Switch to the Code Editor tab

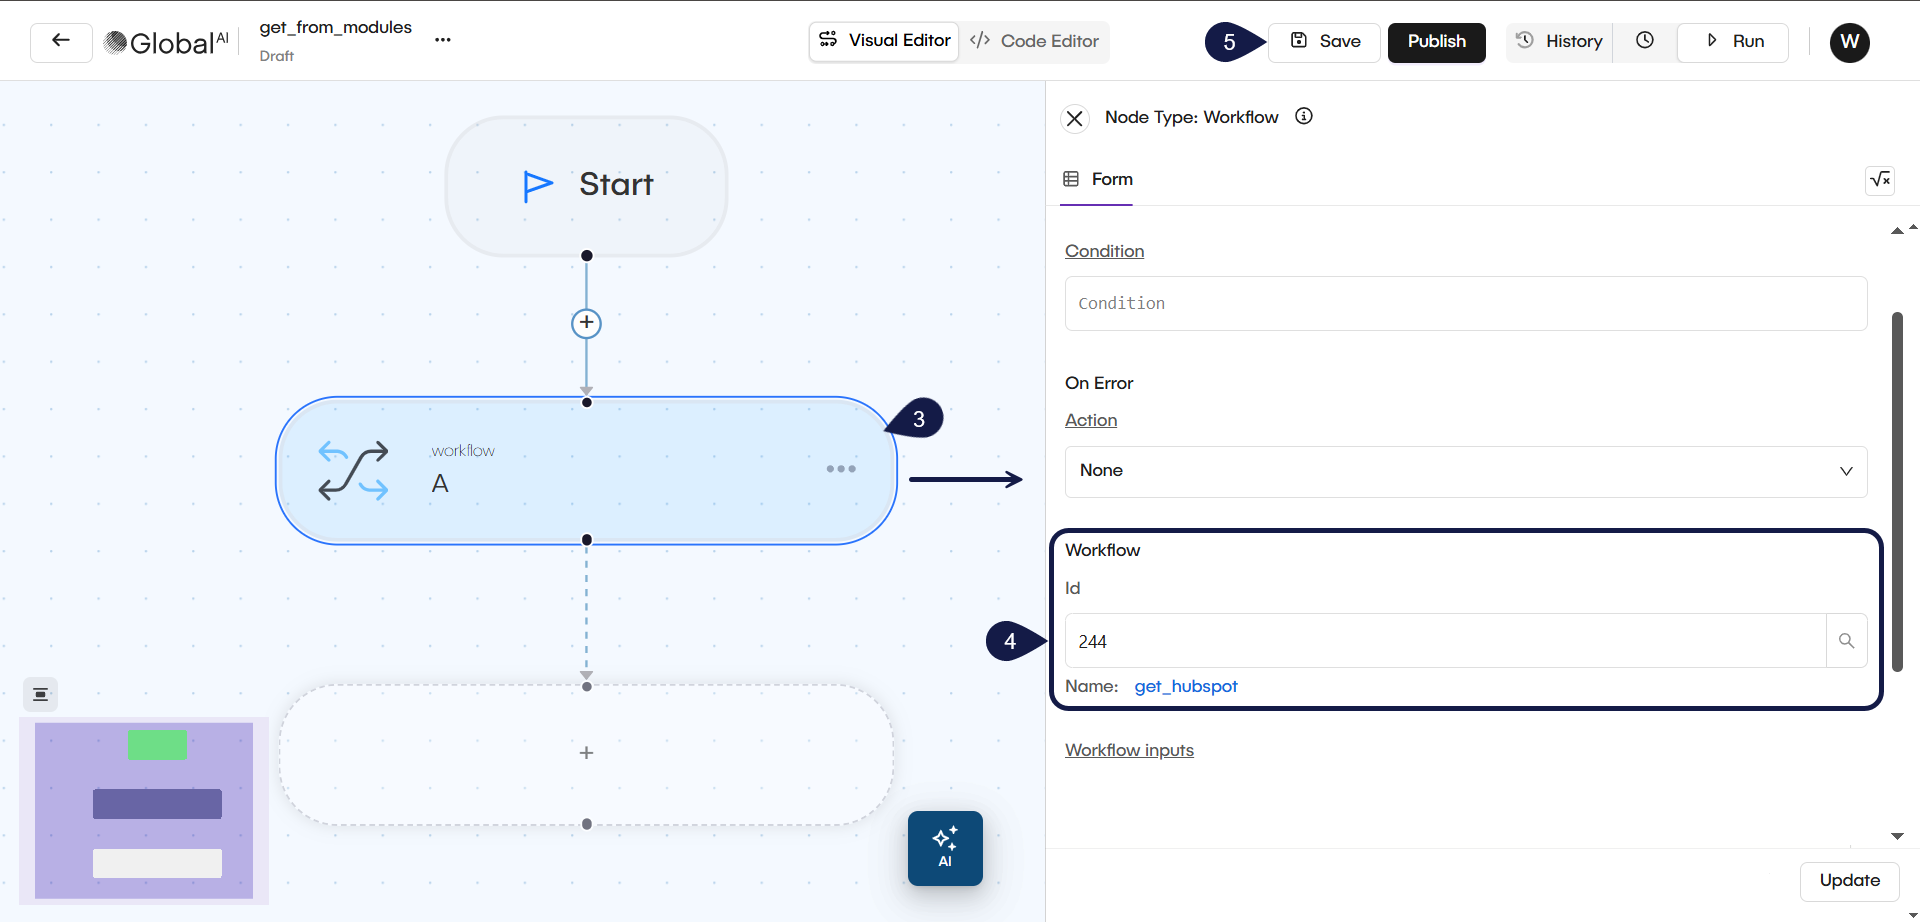coord(1034,41)
